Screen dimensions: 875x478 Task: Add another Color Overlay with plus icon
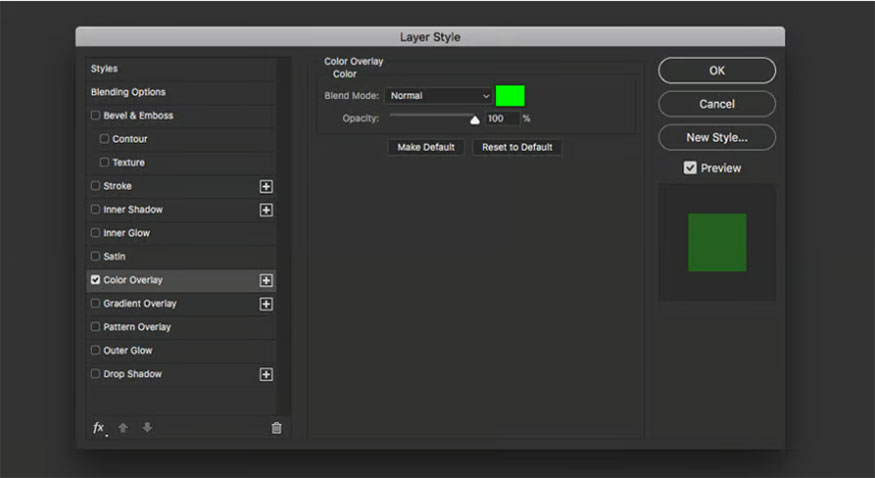(266, 280)
